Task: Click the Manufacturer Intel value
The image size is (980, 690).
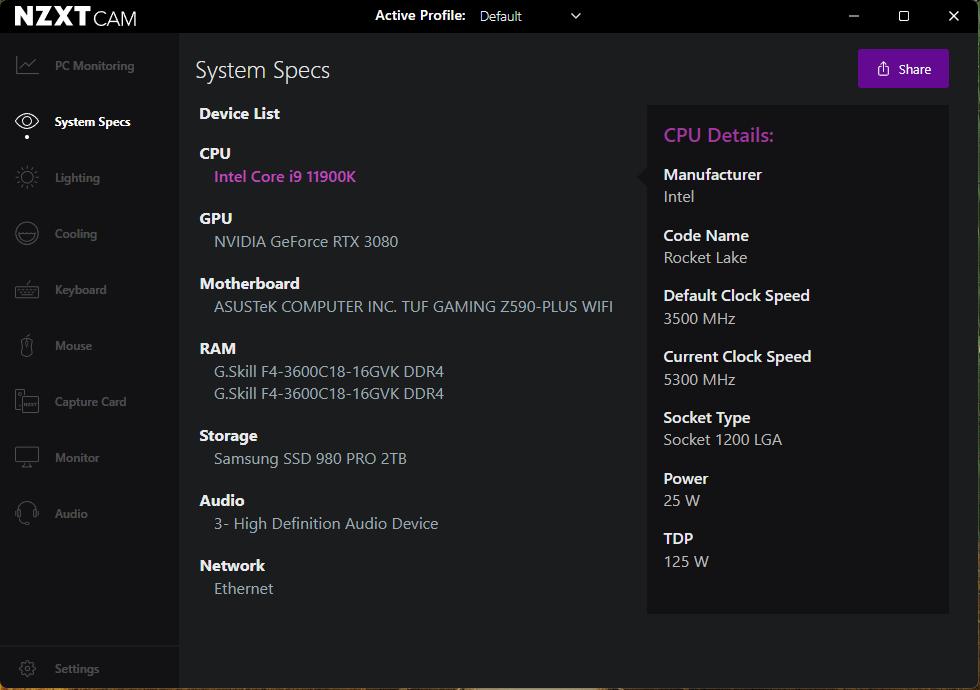Action: coord(679,197)
